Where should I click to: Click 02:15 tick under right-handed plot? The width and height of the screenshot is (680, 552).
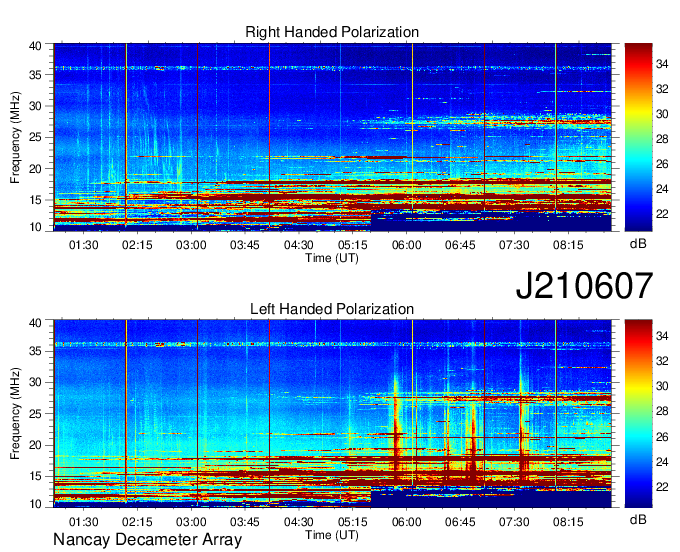137,245
